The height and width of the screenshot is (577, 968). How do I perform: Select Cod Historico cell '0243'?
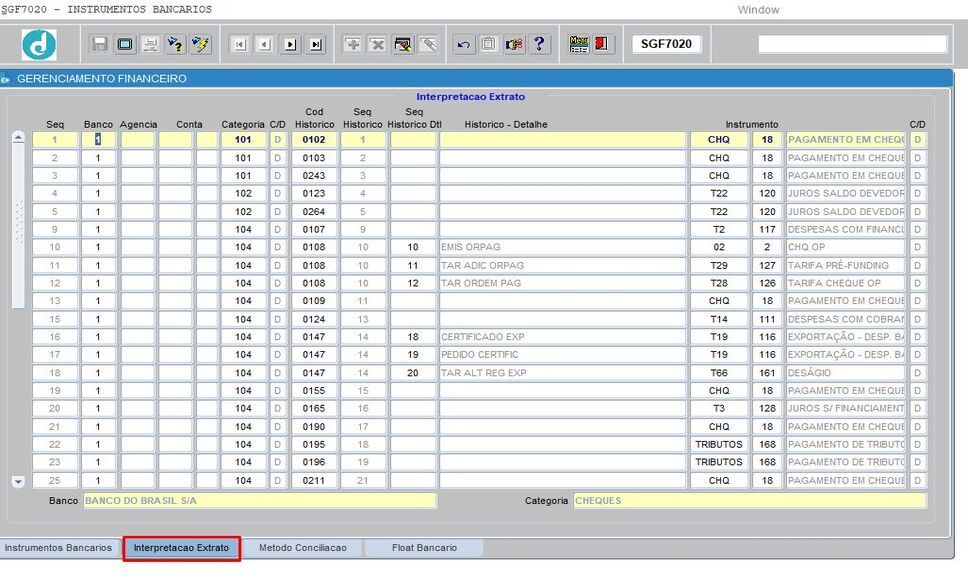(x=314, y=176)
